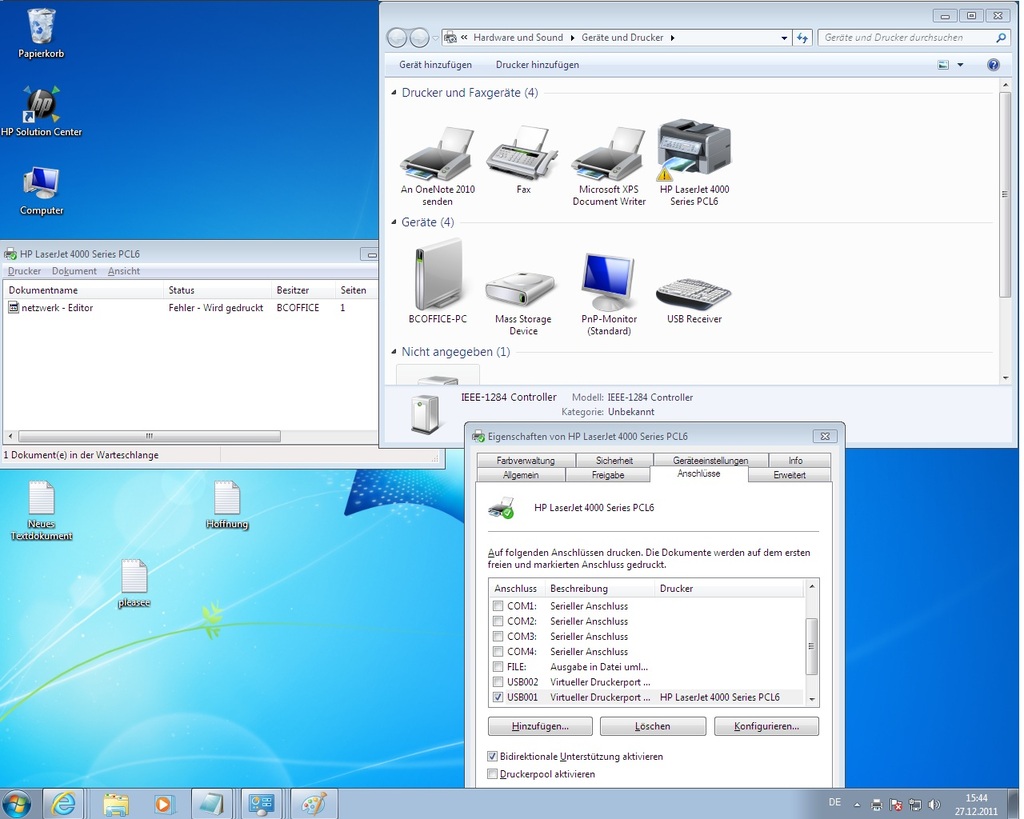Click the back navigation arrow button
1024x819 pixels.
point(396,38)
